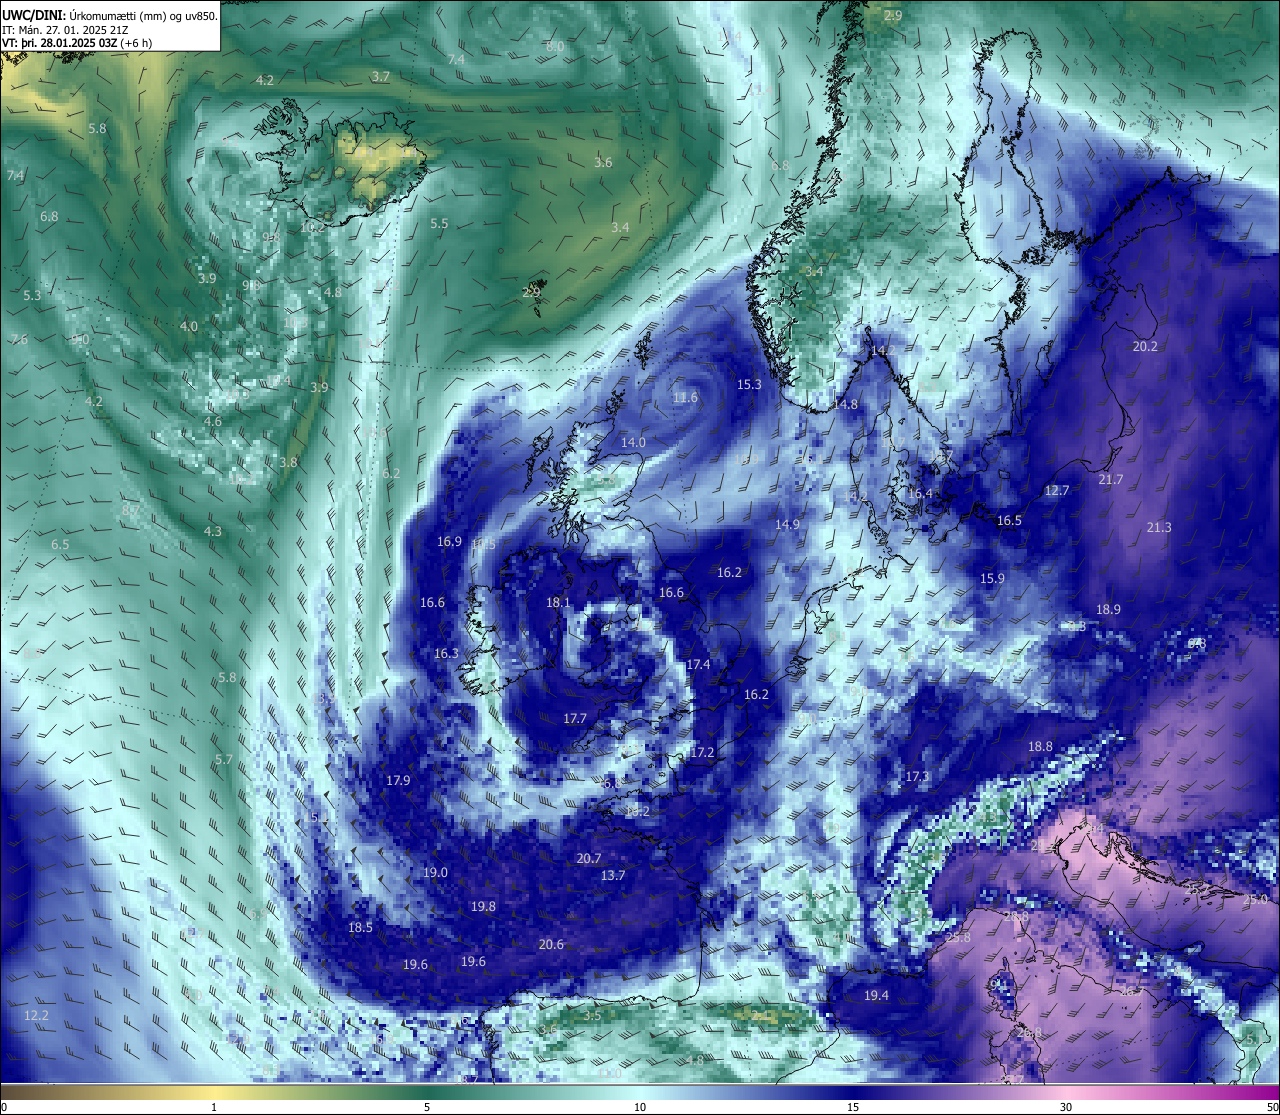This screenshot has width=1280, height=1115.
Task: Click the 17.2 value label
Action: (x=702, y=752)
